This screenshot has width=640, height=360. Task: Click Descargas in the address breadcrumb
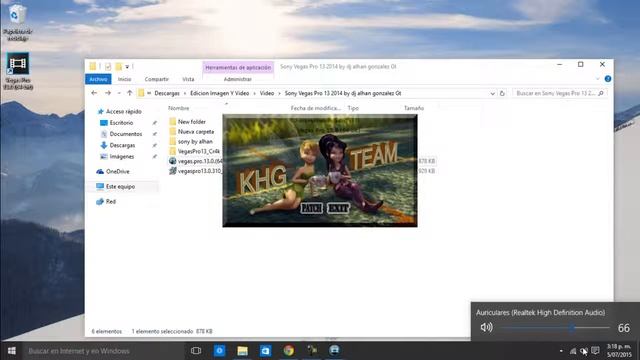coord(167,93)
